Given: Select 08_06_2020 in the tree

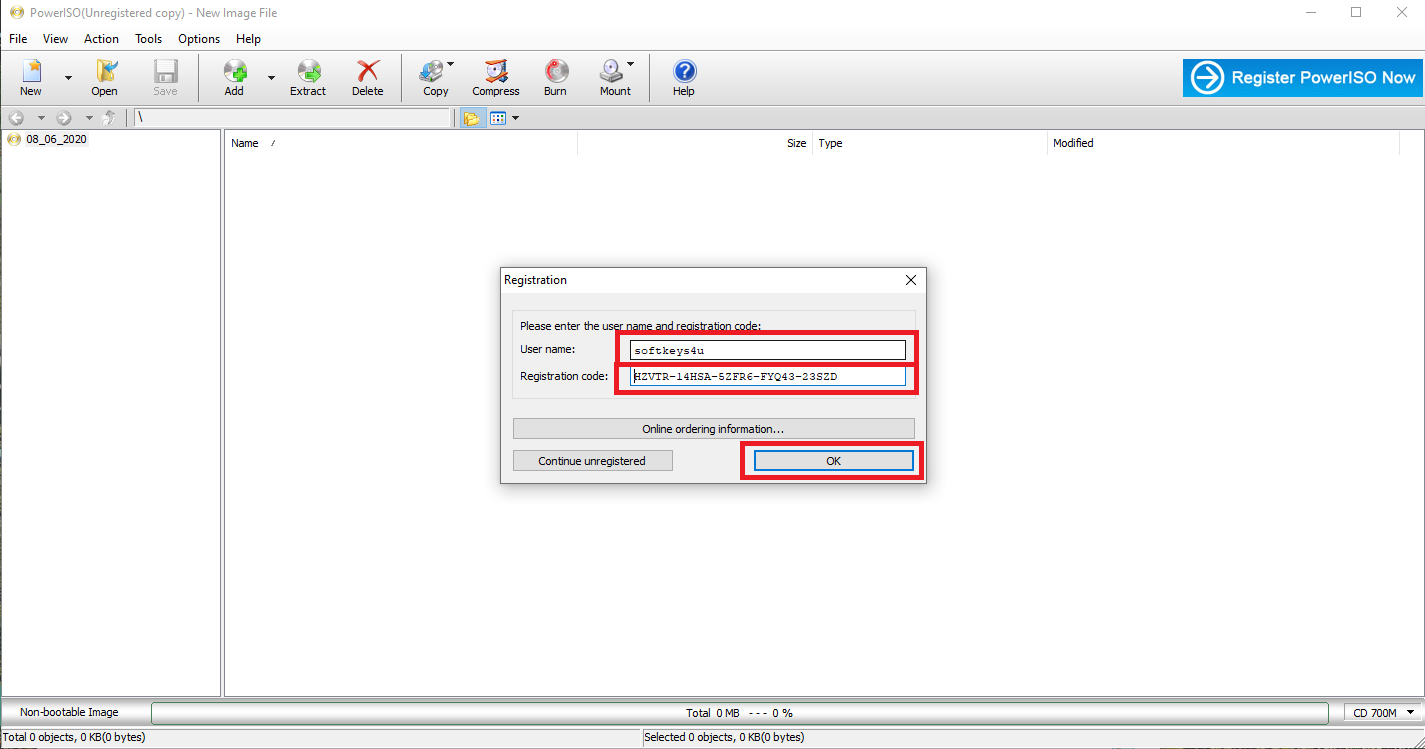Looking at the screenshot, I should click(57, 139).
